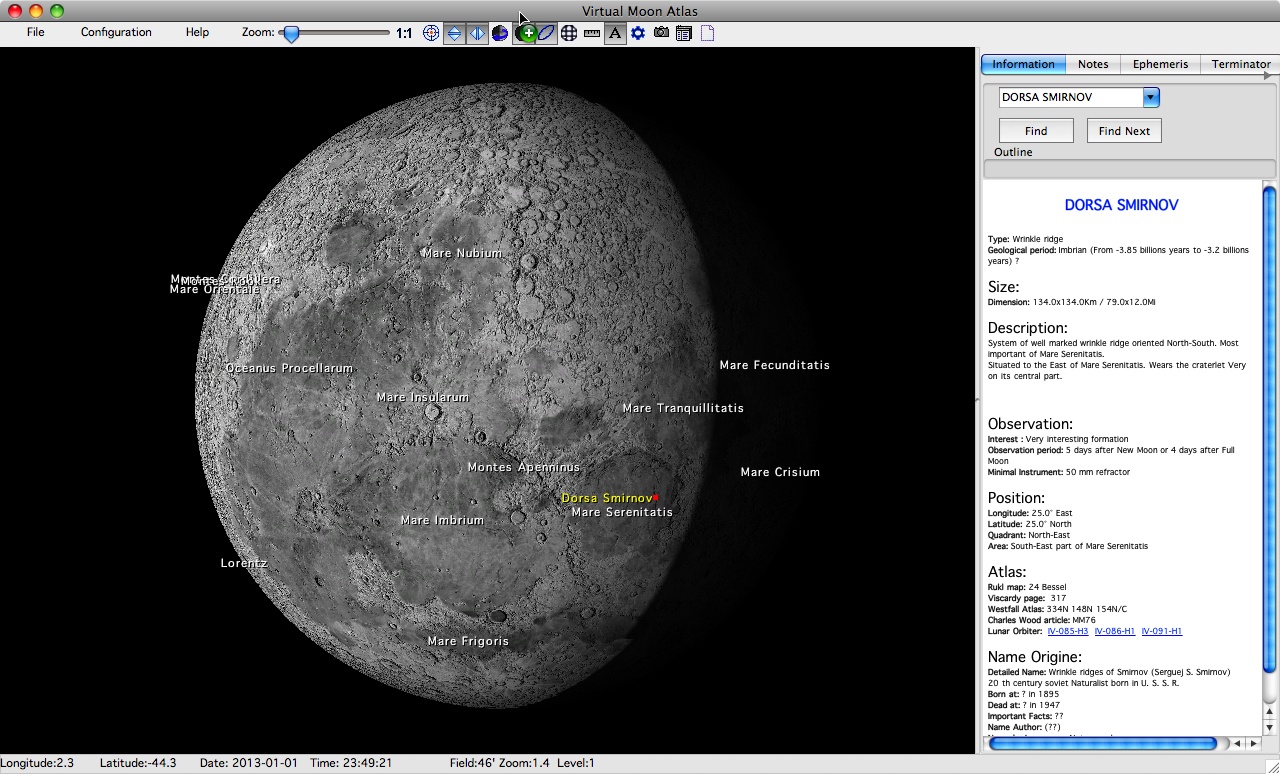This screenshot has height=774, width=1280.
Task: Click the blue ellipse libration icon
Action: [547, 33]
